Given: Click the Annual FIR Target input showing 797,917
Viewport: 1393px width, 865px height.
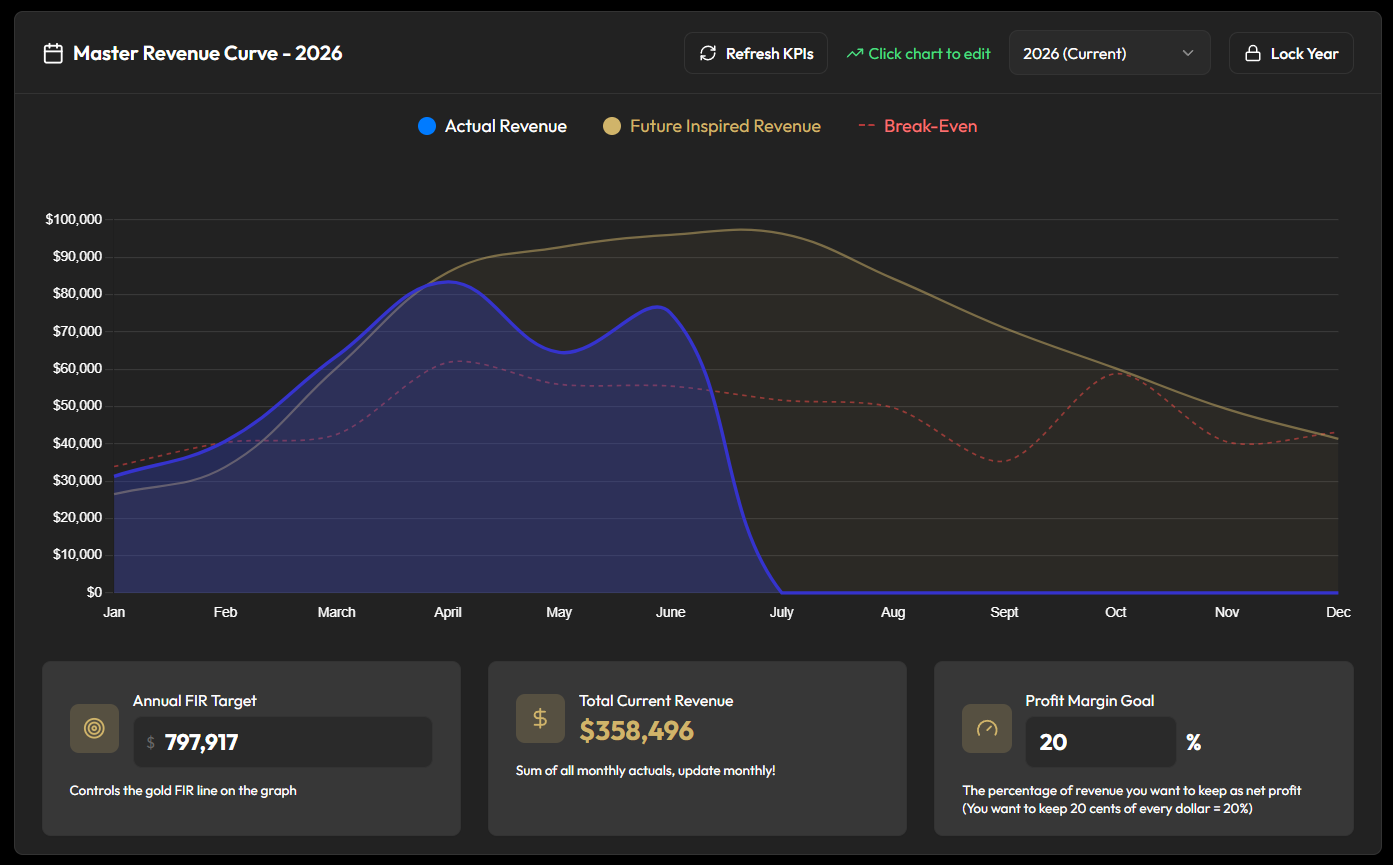Looking at the screenshot, I should click(x=283, y=742).
